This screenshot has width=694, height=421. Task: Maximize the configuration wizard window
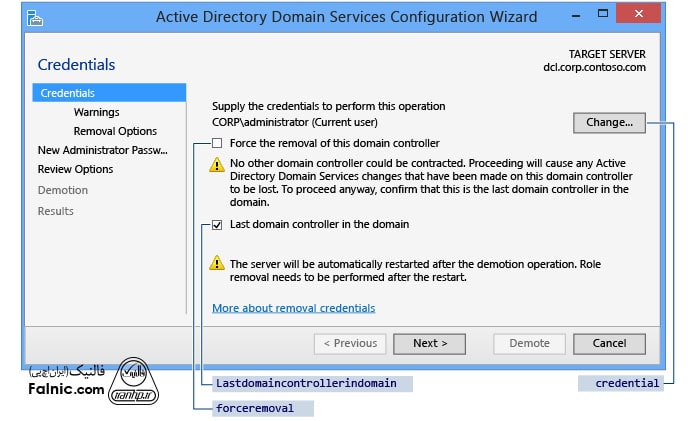[x=598, y=17]
